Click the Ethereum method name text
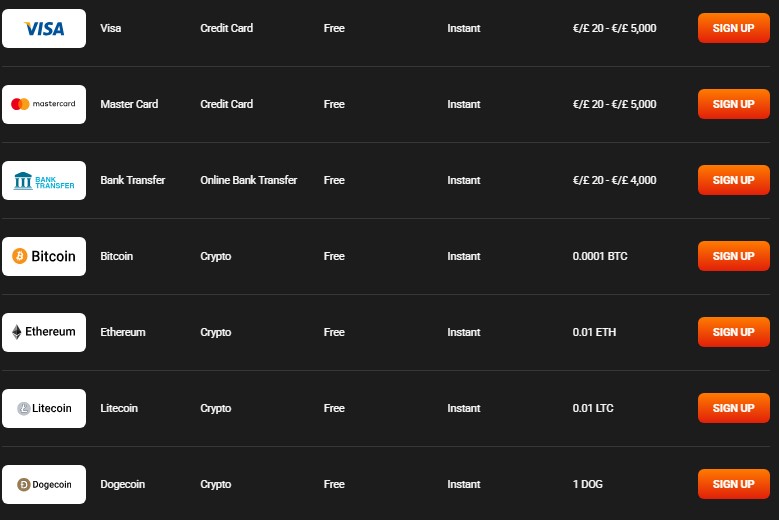779x520 pixels. click(x=123, y=332)
